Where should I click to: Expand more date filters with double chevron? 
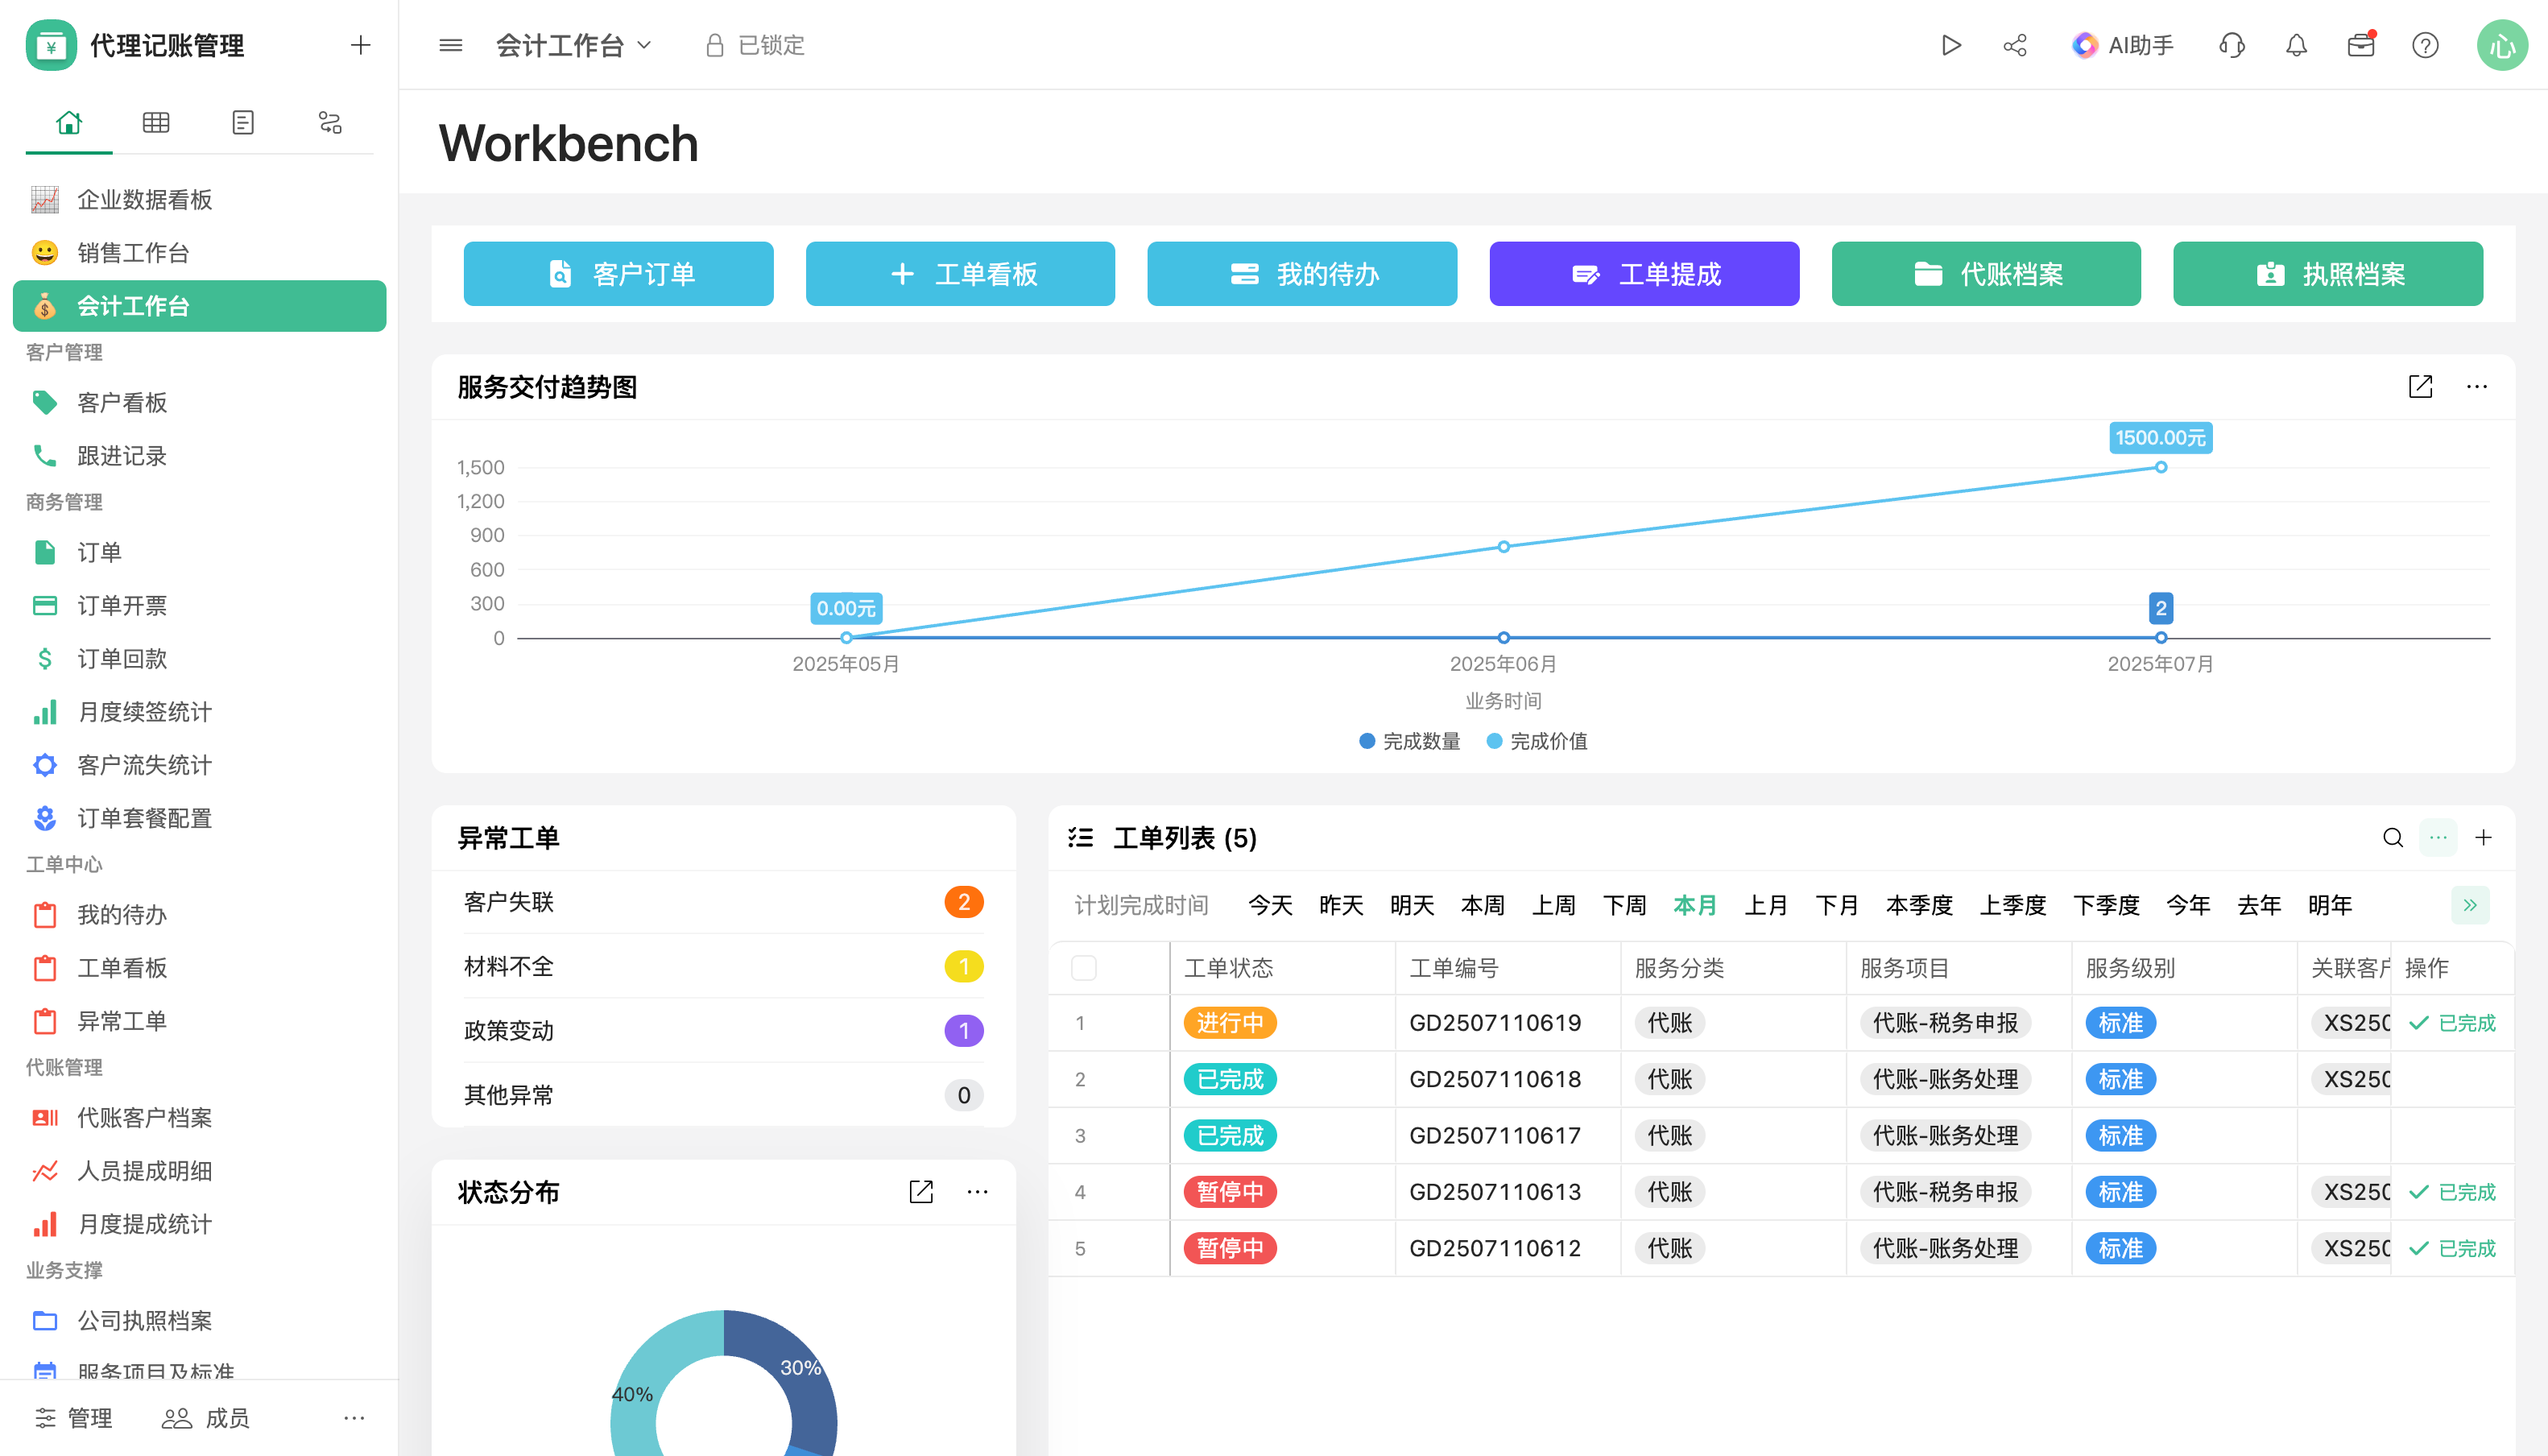point(2470,905)
